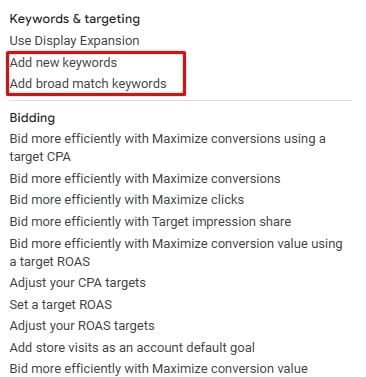
Task: Click Keywords & targeting section header
Action: coord(75,19)
